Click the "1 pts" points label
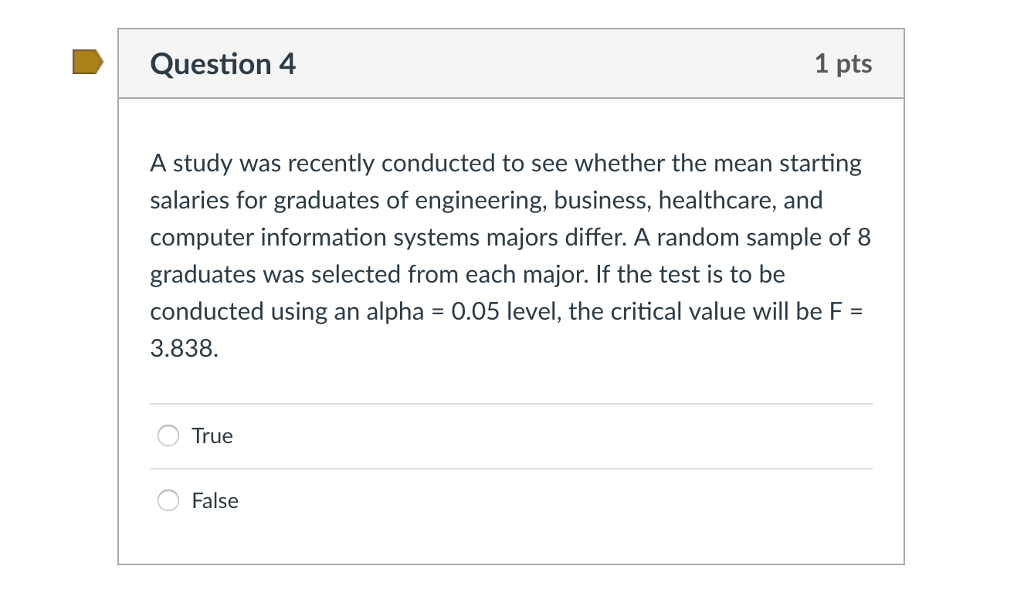Viewport: 1024px width, 593px height. tap(843, 64)
